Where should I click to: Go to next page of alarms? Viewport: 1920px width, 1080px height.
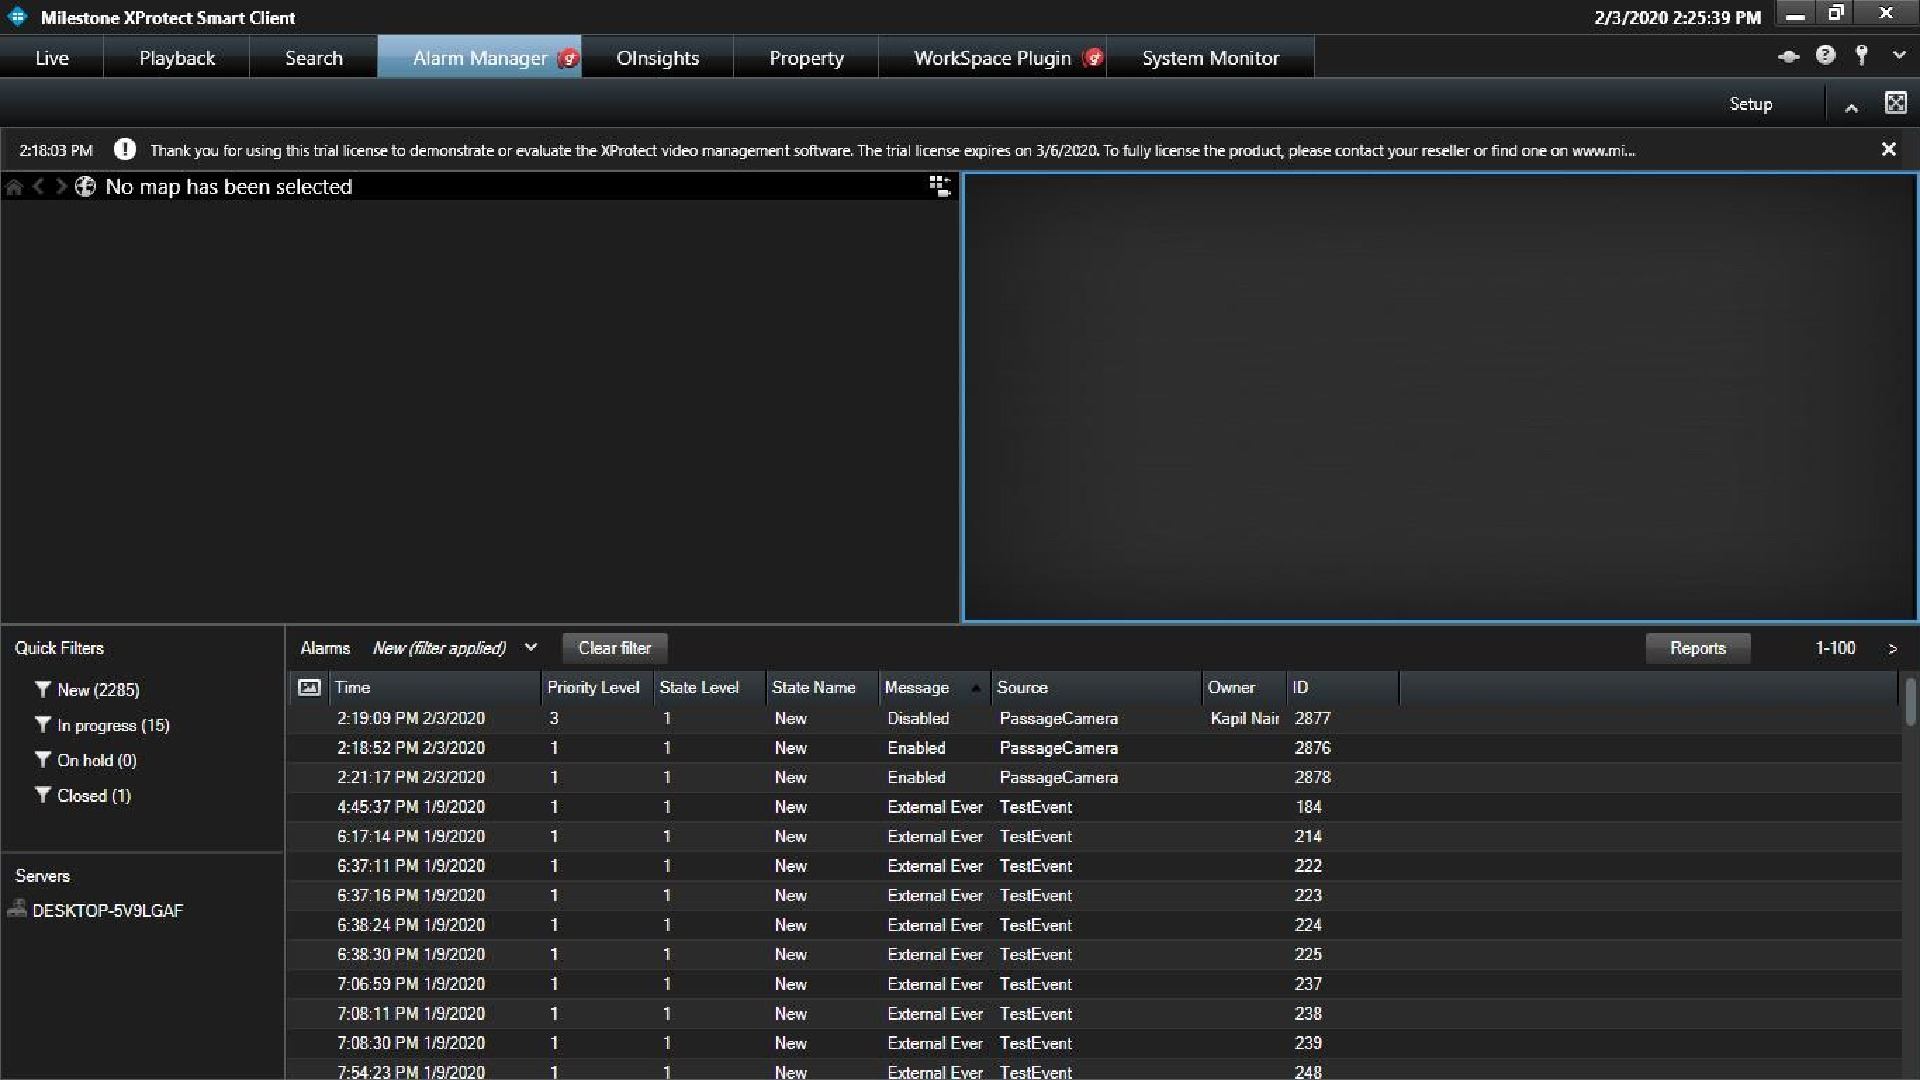click(1892, 649)
